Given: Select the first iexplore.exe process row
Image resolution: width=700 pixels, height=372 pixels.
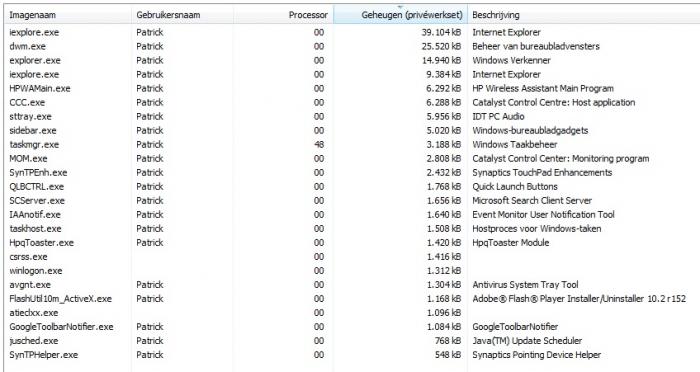Looking at the screenshot, I should click(x=352, y=32).
